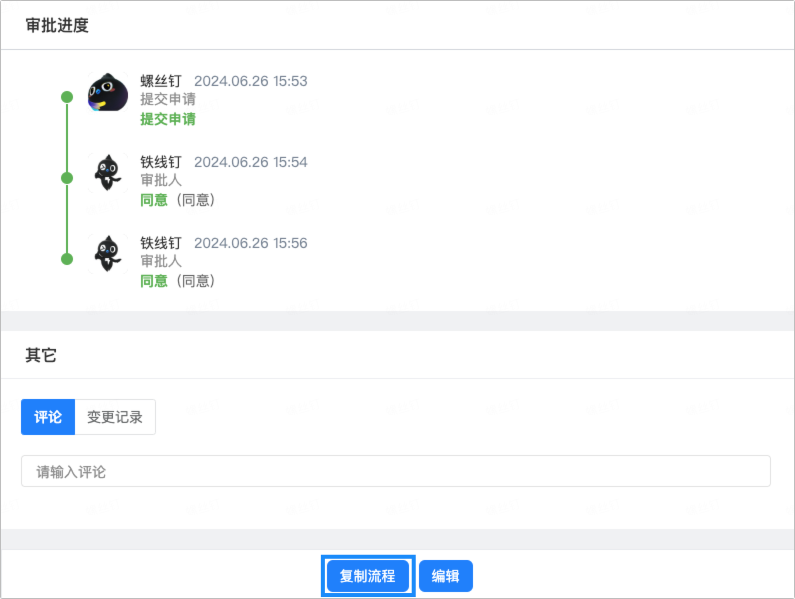Click 螺丝钉's avatar icon
Viewport: 795px width, 599px height.
pos(108,92)
